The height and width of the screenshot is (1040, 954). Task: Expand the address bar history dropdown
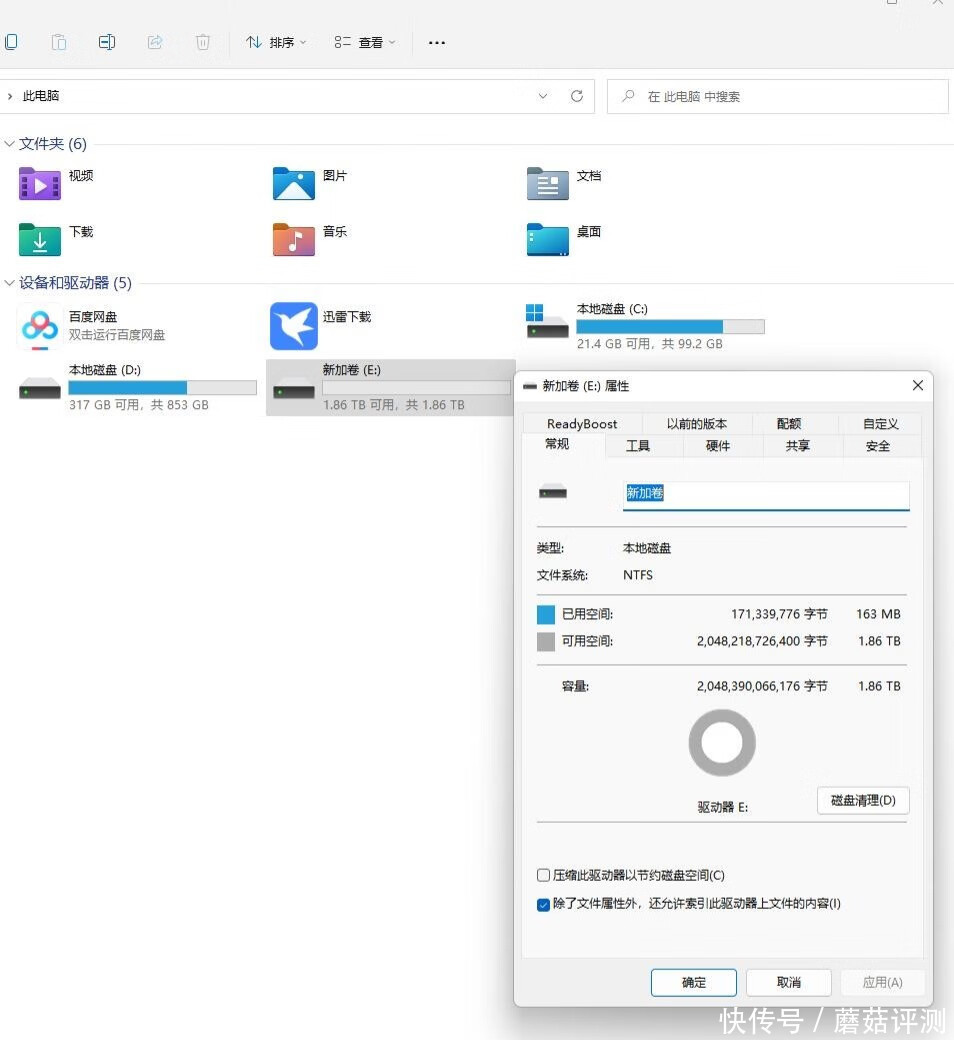click(x=543, y=96)
